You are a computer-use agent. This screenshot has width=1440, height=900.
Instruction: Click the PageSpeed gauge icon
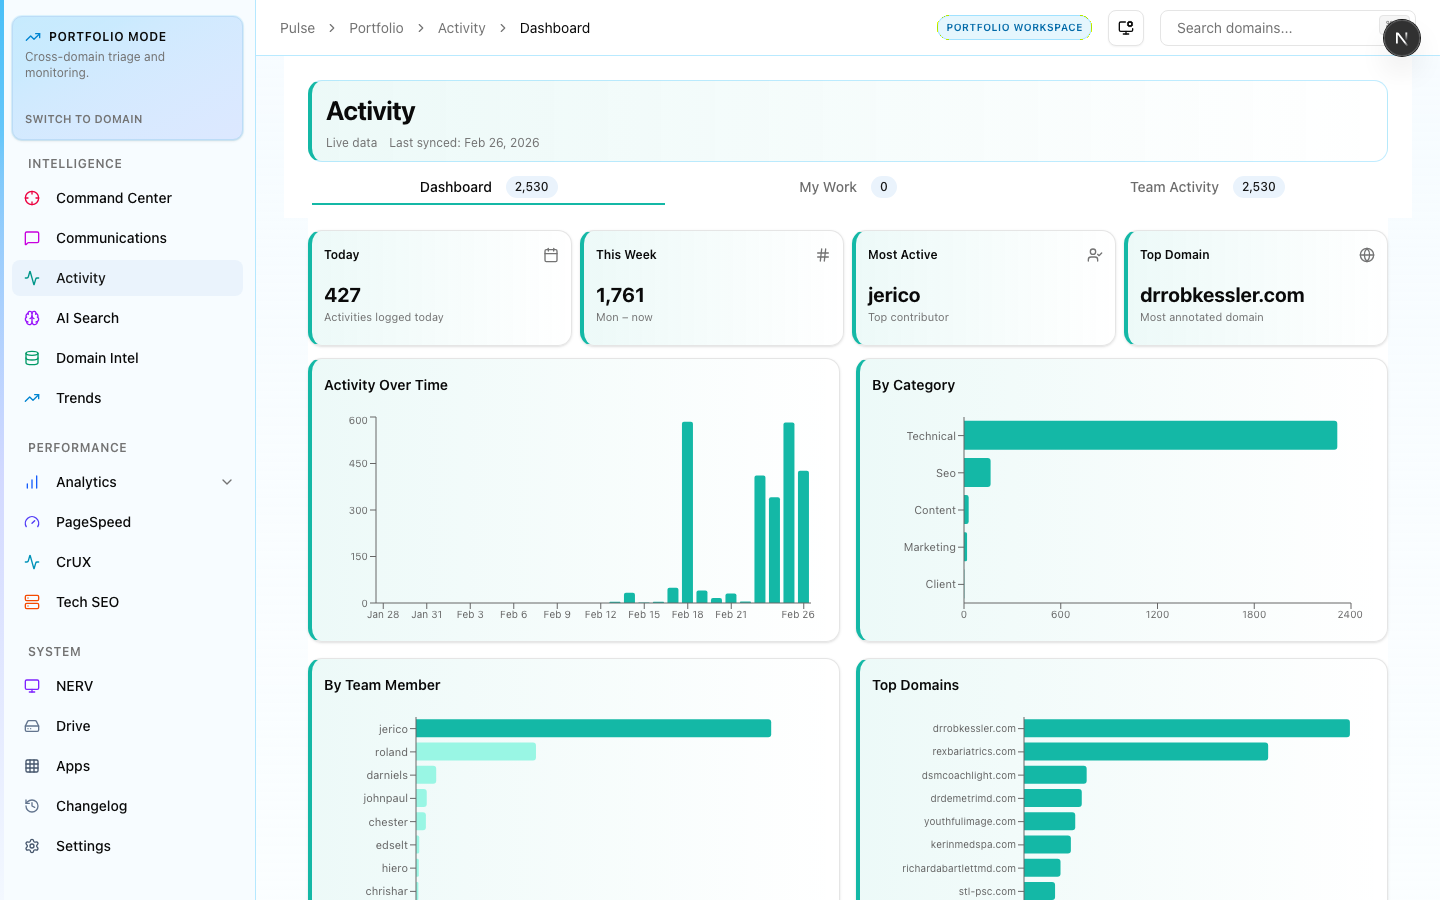coord(32,522)
